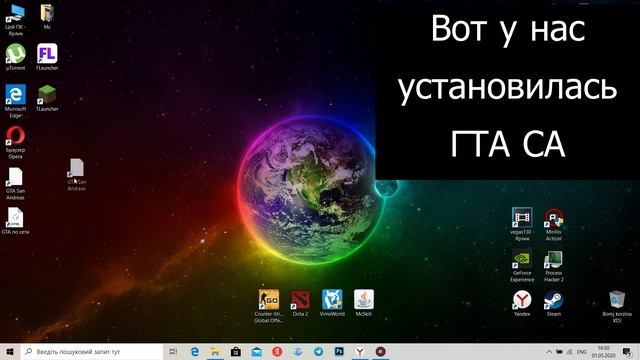Switch the ENG input language indicator
640x360 pixels.
point(582,351)
